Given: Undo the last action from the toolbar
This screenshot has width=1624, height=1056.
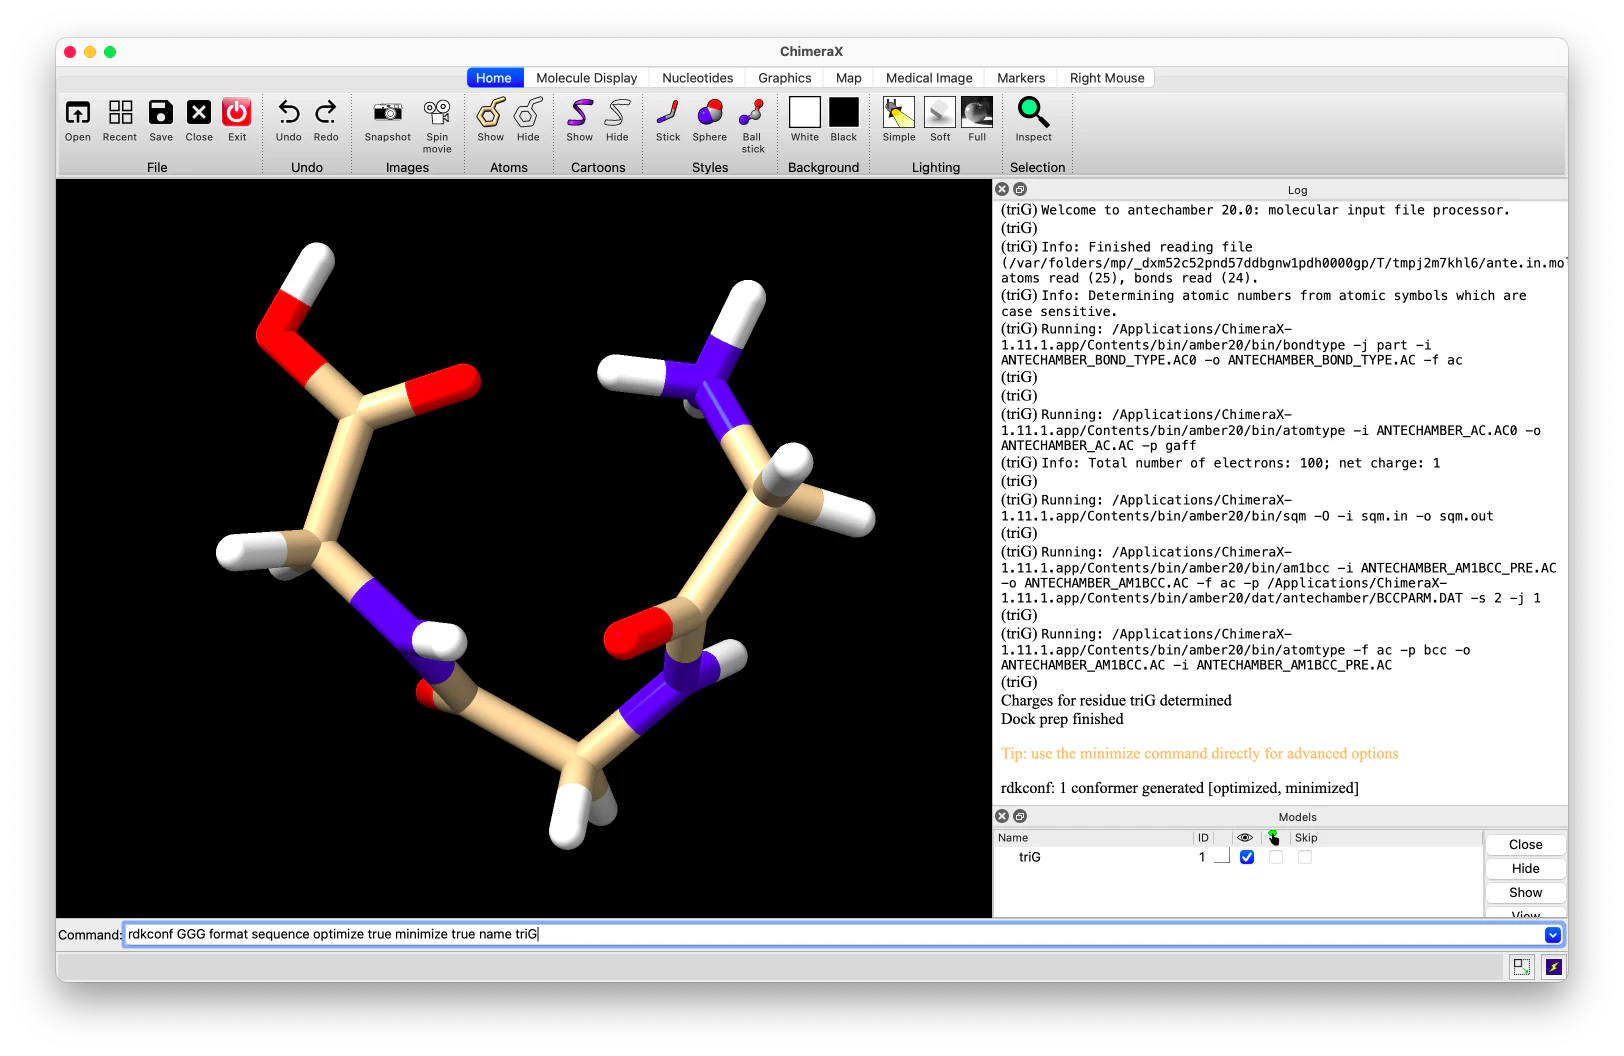Looking at the screenshot, I should tap(288, 120).
